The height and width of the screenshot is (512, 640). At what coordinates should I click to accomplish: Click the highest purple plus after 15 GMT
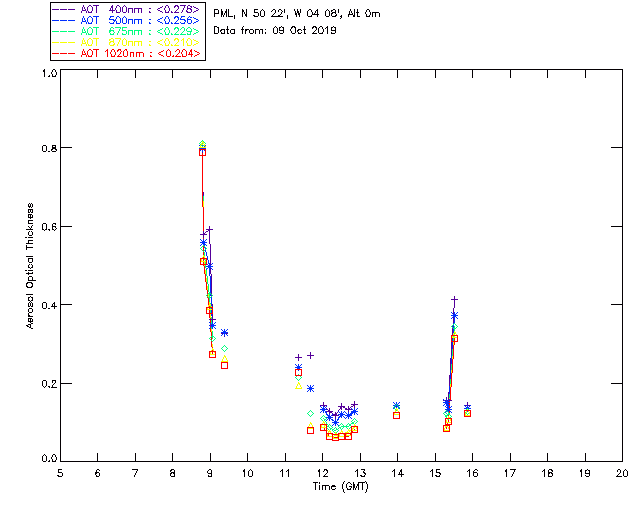[x=454, y=300]
